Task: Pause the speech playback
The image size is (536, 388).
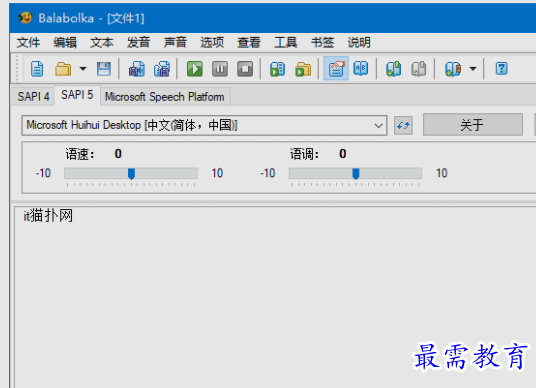Action: click(220, 69)
